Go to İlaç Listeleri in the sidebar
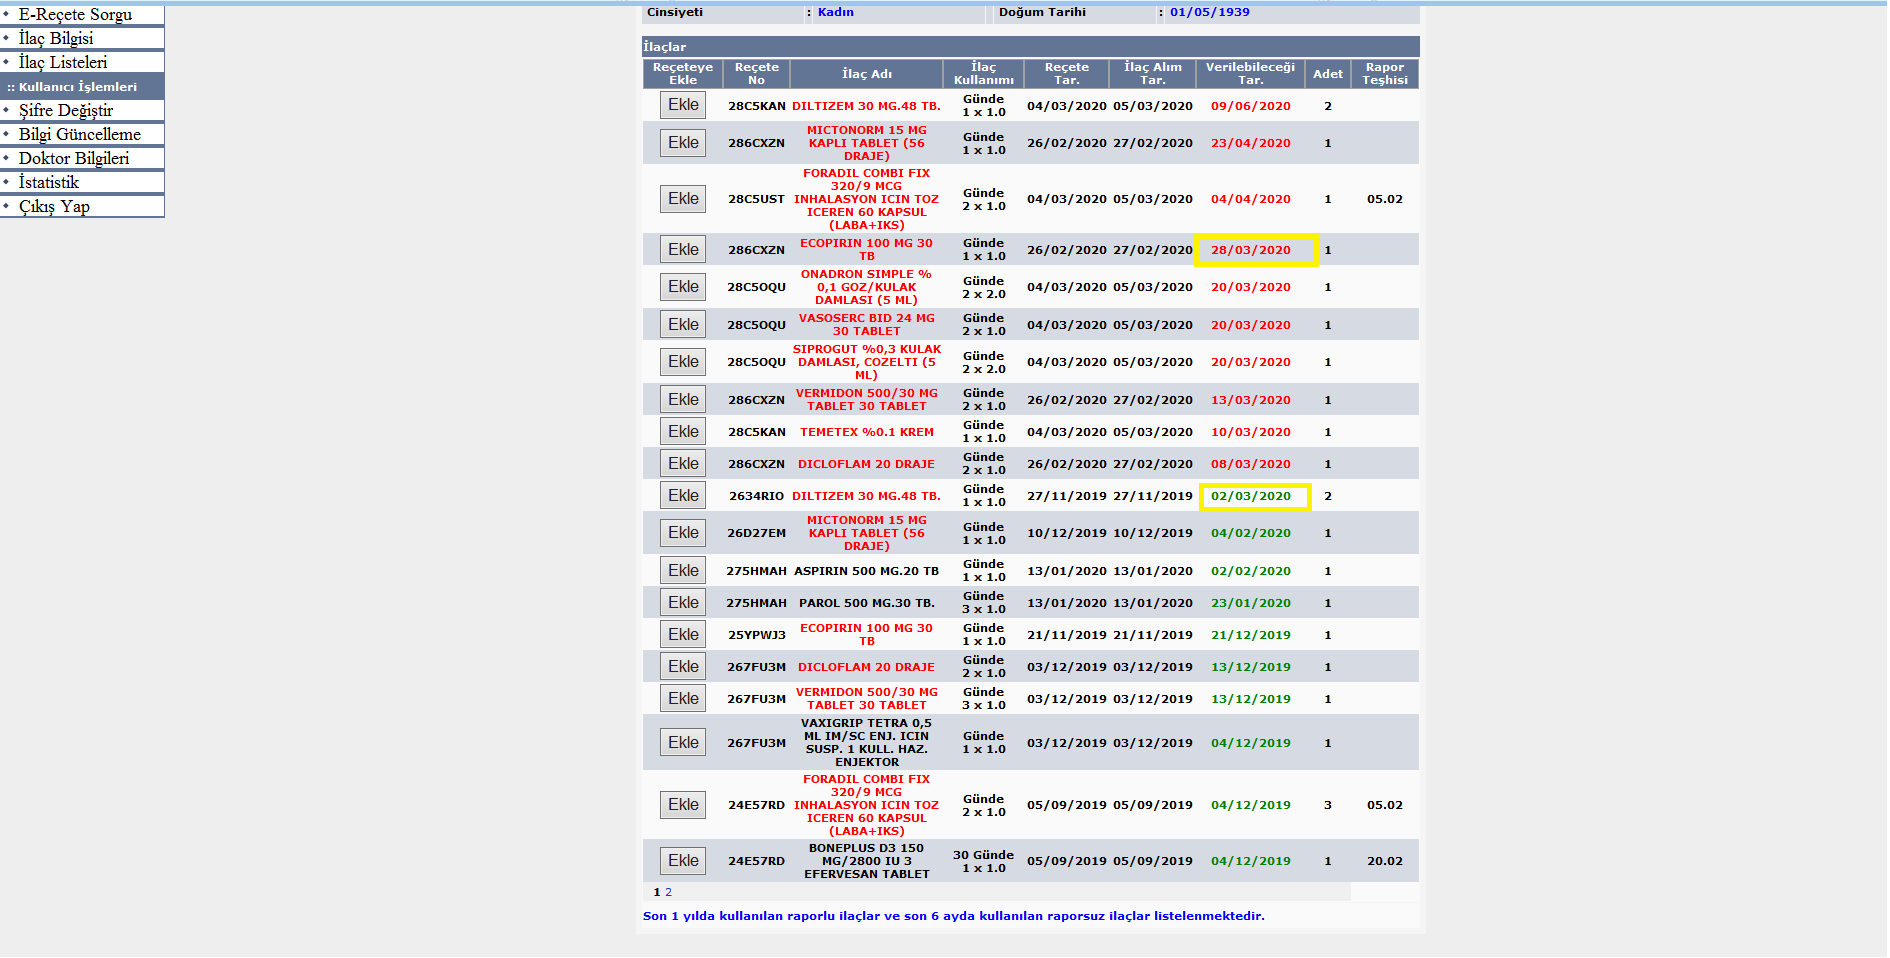The height and width of the screenshot is (958, 1890). click(62, 62)
